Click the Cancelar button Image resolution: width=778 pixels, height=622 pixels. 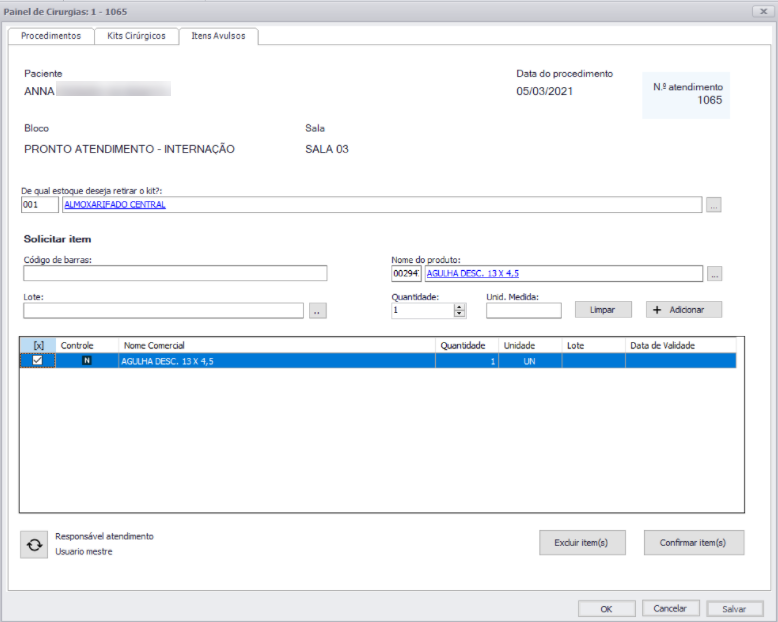(670, 608)
